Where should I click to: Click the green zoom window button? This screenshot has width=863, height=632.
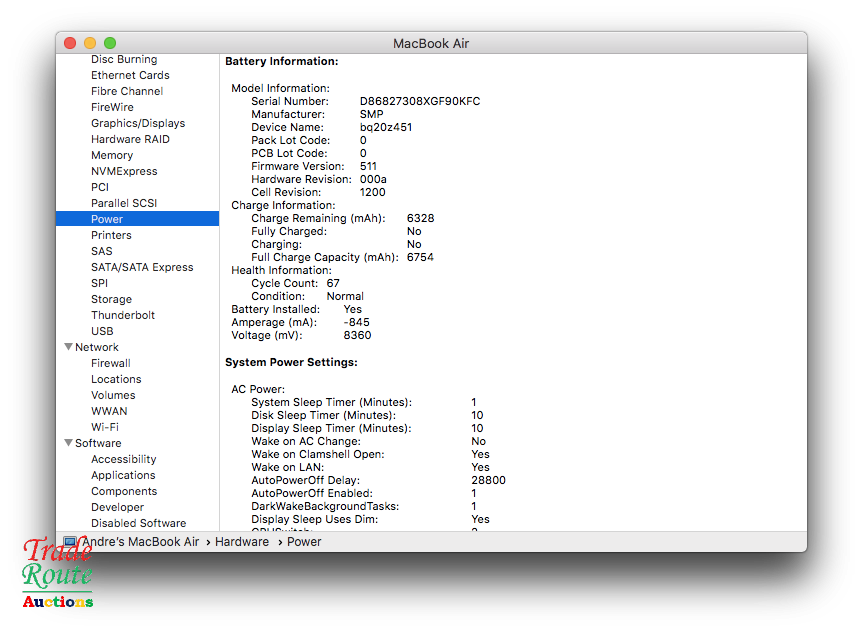(x=110, y=43)
